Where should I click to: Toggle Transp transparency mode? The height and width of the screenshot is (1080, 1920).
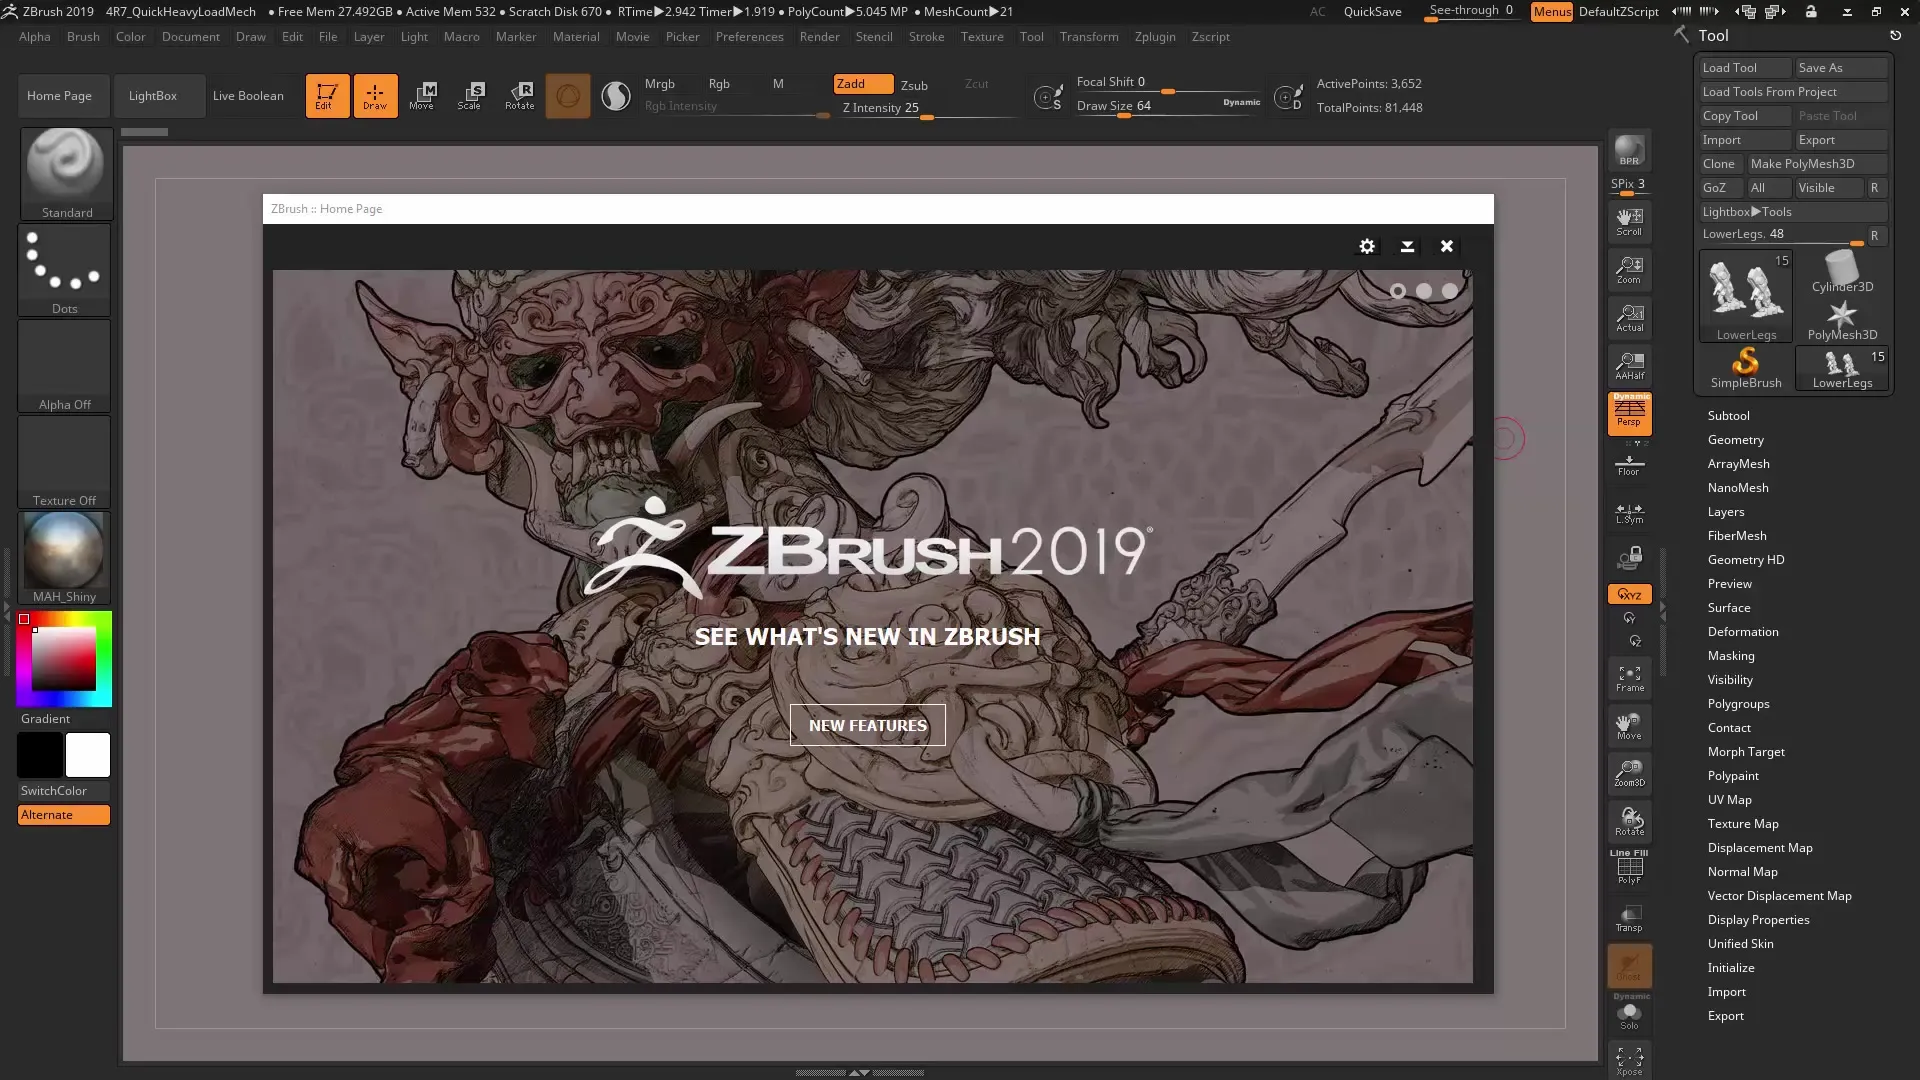pyautogui.click(x=1629, y=918)
